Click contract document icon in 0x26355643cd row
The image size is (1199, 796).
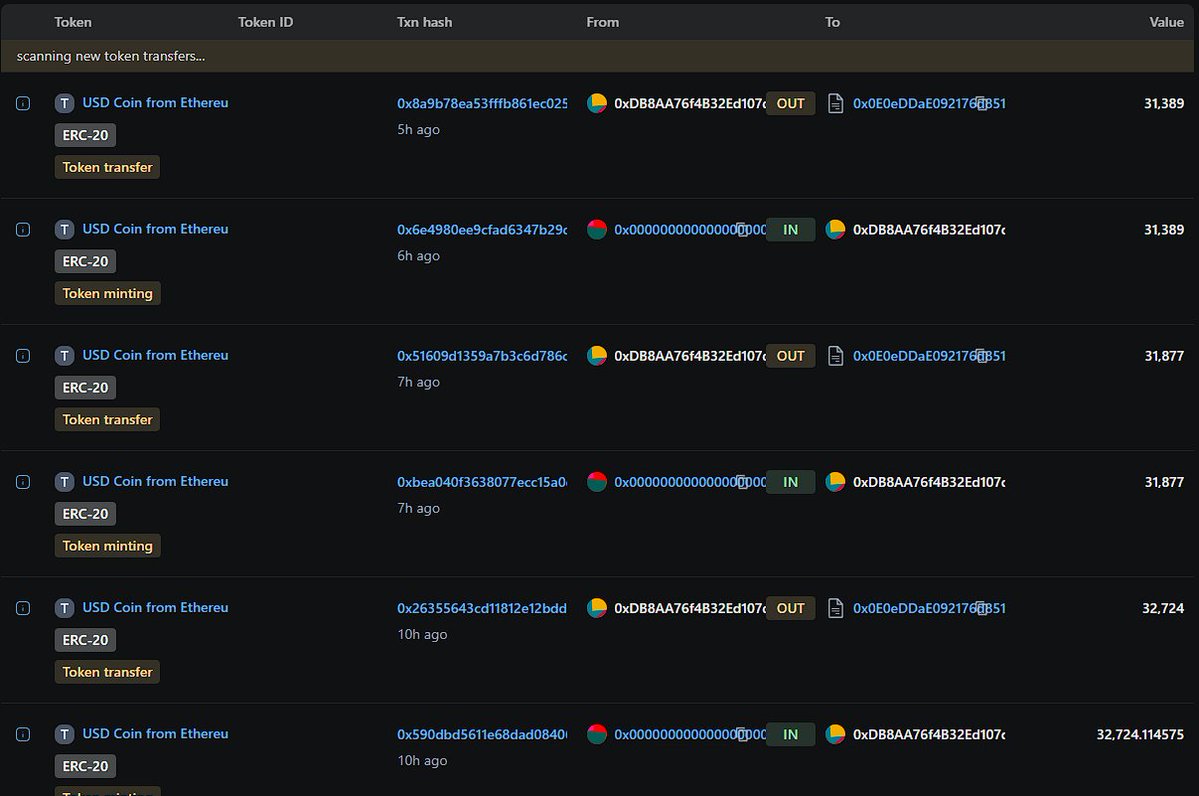[836, 608]
